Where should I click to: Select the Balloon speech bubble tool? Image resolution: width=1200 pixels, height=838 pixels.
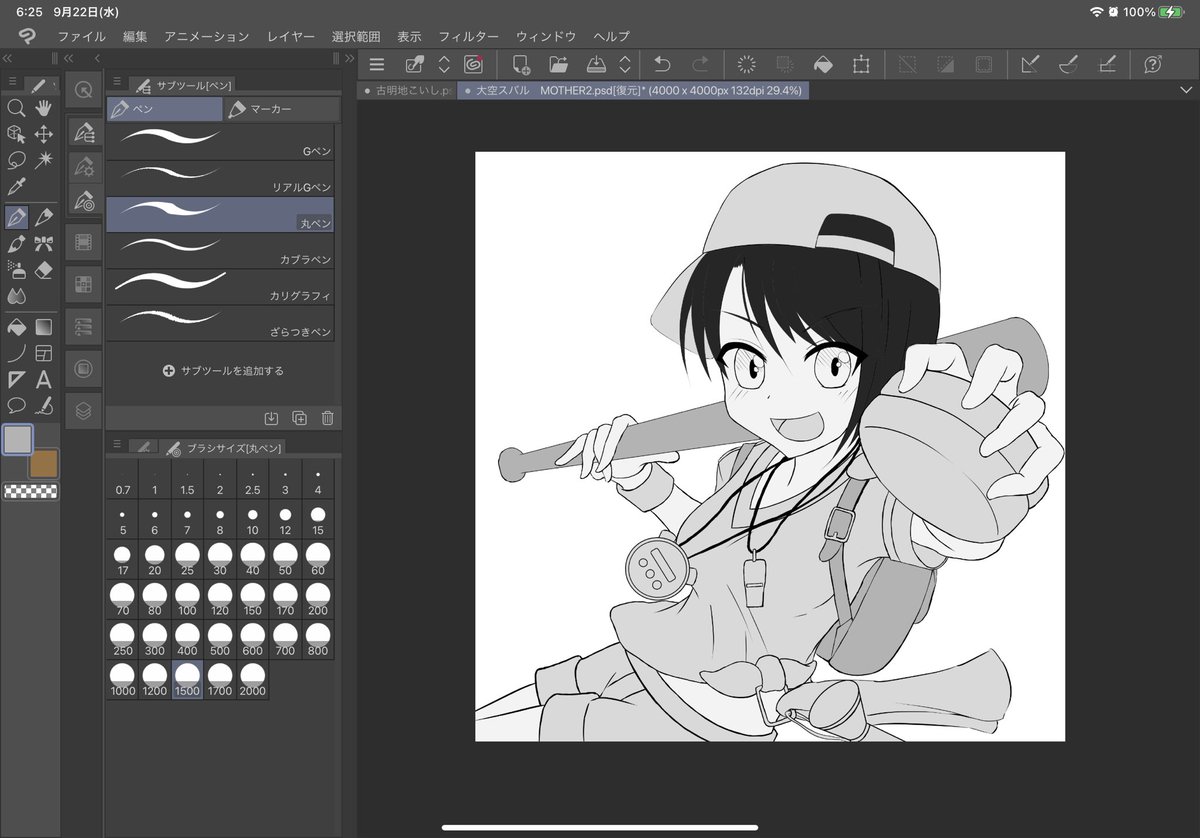tap(16, 405)
